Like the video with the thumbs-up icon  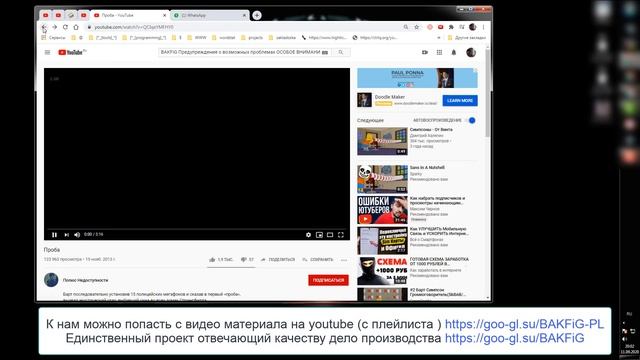coord(212,260)
